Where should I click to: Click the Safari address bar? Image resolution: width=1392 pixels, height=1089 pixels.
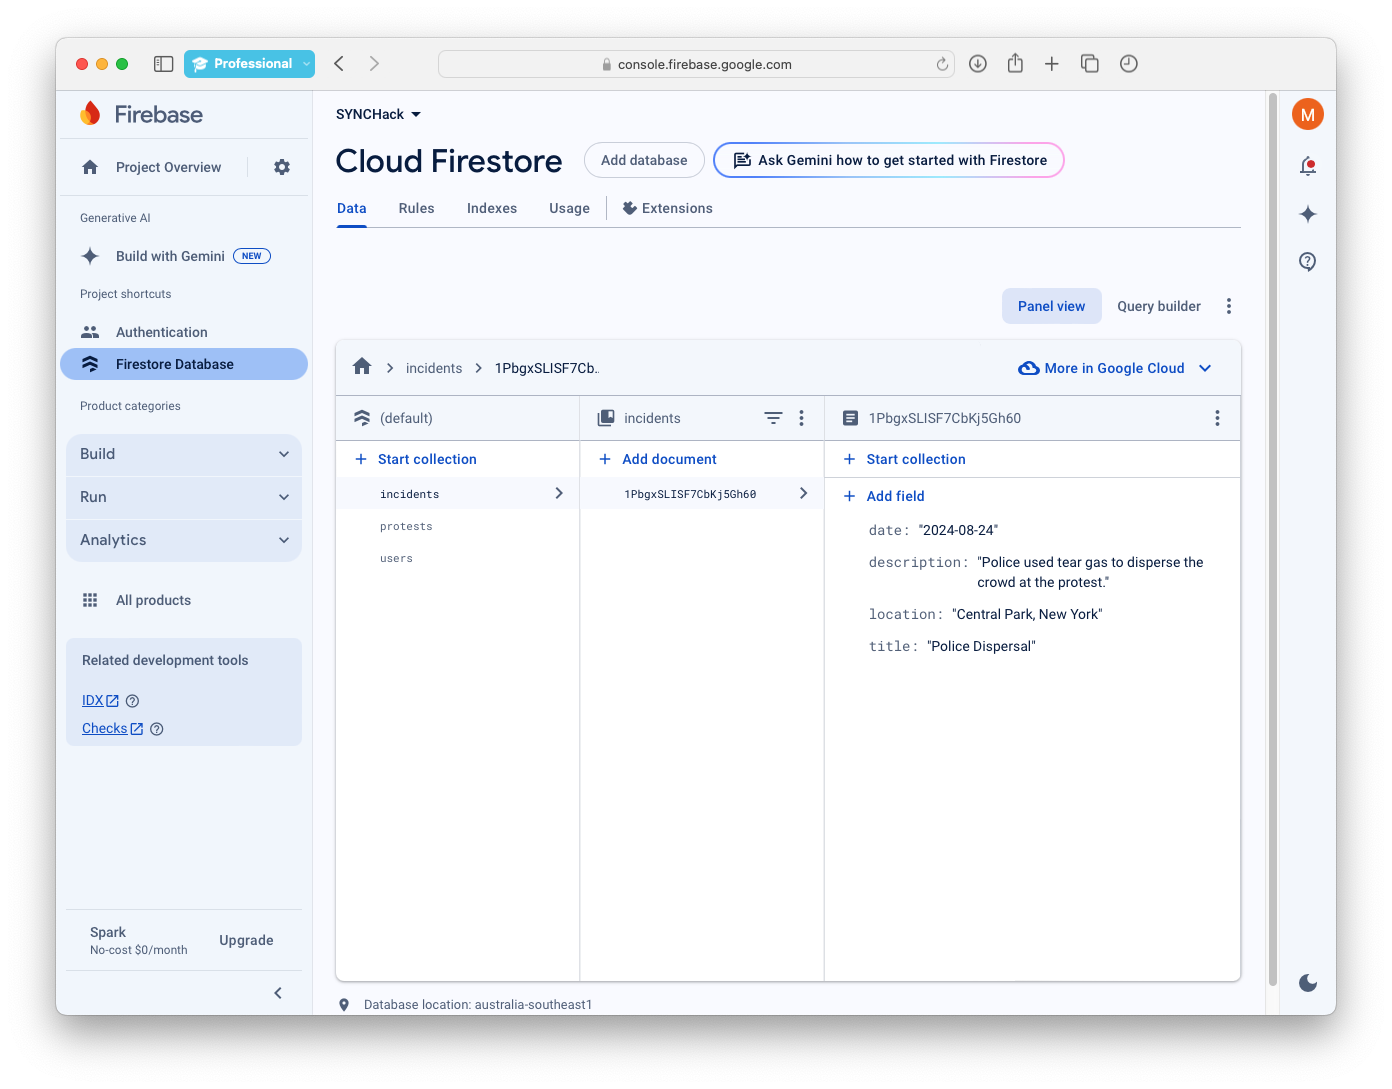[x=696, y=64]
